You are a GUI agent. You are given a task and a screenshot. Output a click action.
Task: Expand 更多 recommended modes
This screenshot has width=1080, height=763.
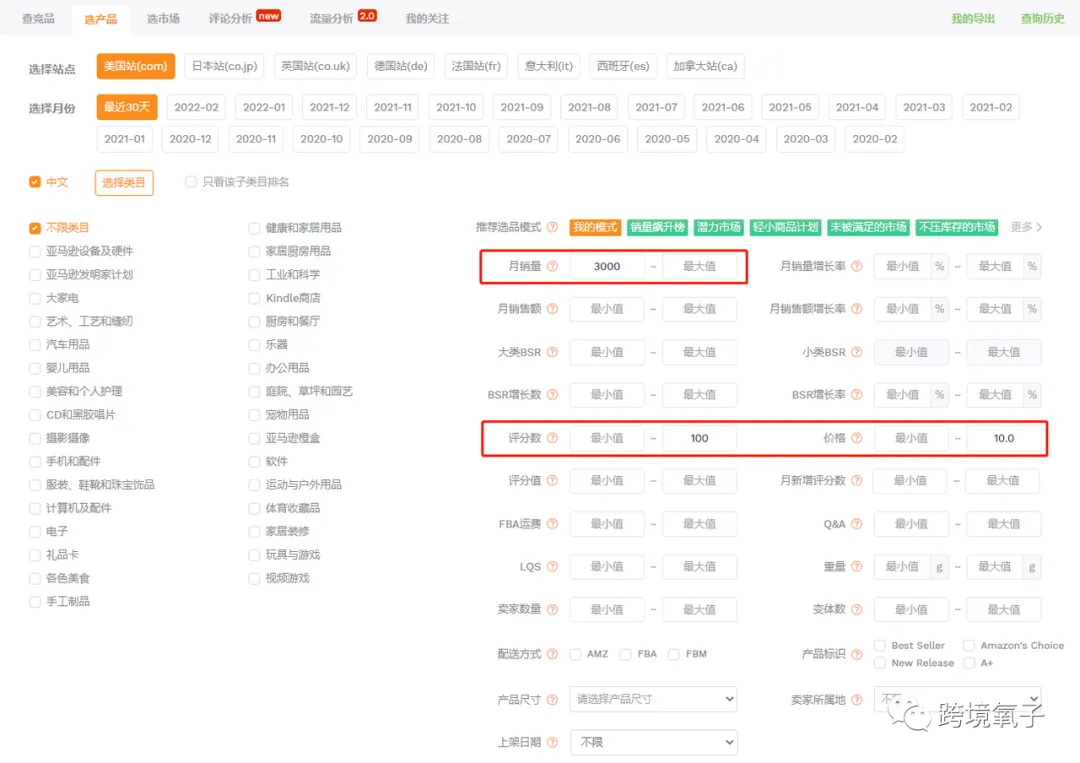1026,227
